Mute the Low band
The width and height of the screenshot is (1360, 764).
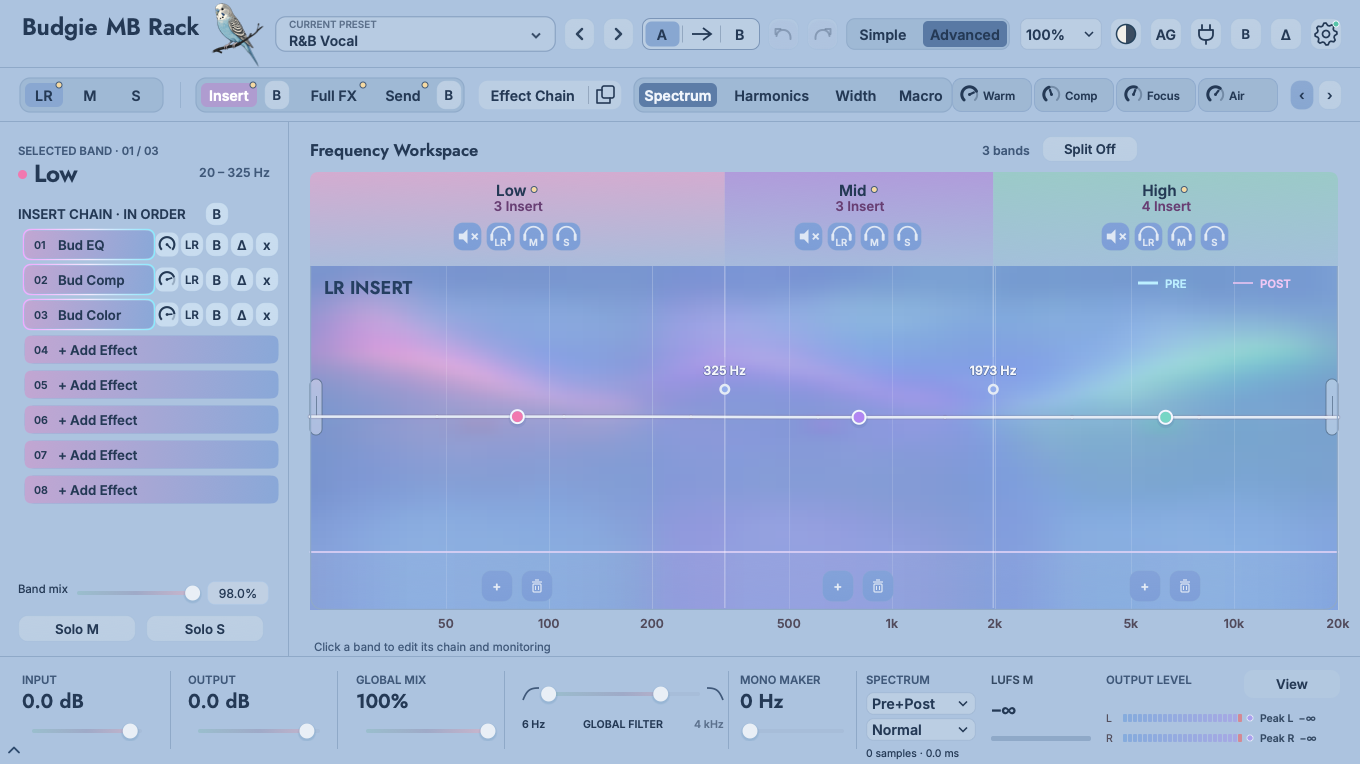click(468, 237)
